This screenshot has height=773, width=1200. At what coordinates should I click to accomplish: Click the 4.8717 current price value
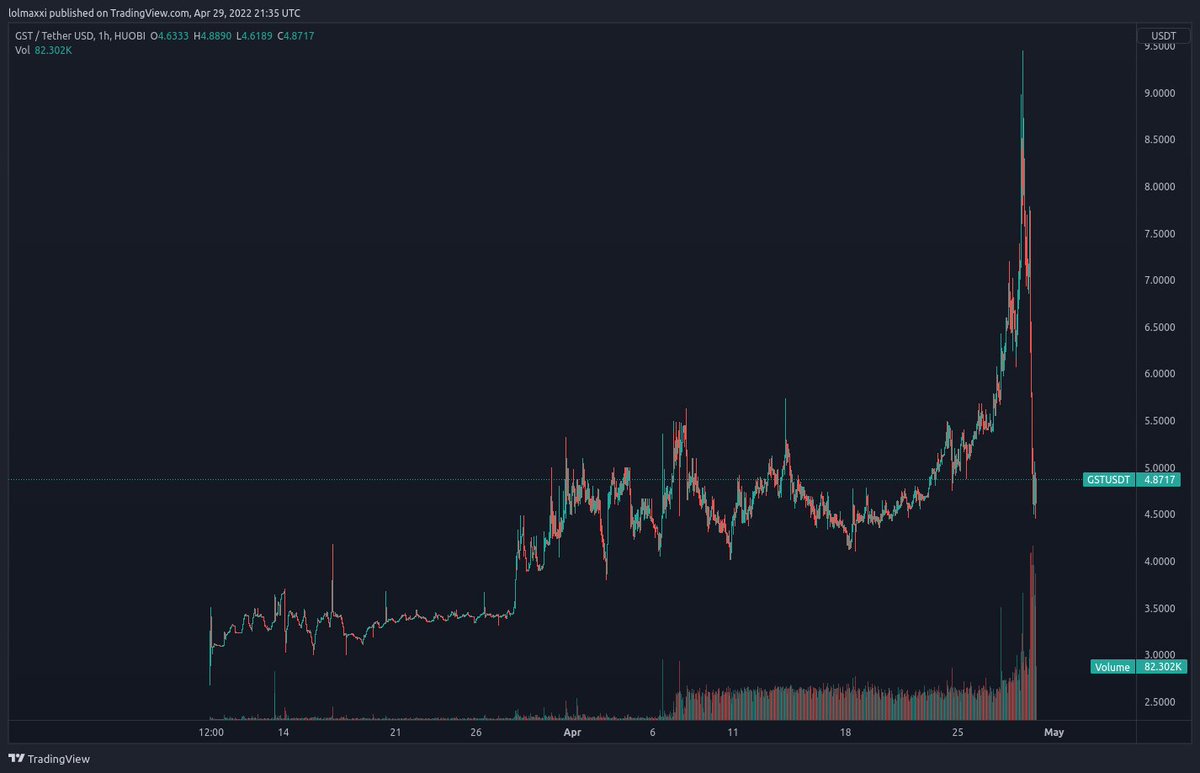click(x=1160, y=480)
